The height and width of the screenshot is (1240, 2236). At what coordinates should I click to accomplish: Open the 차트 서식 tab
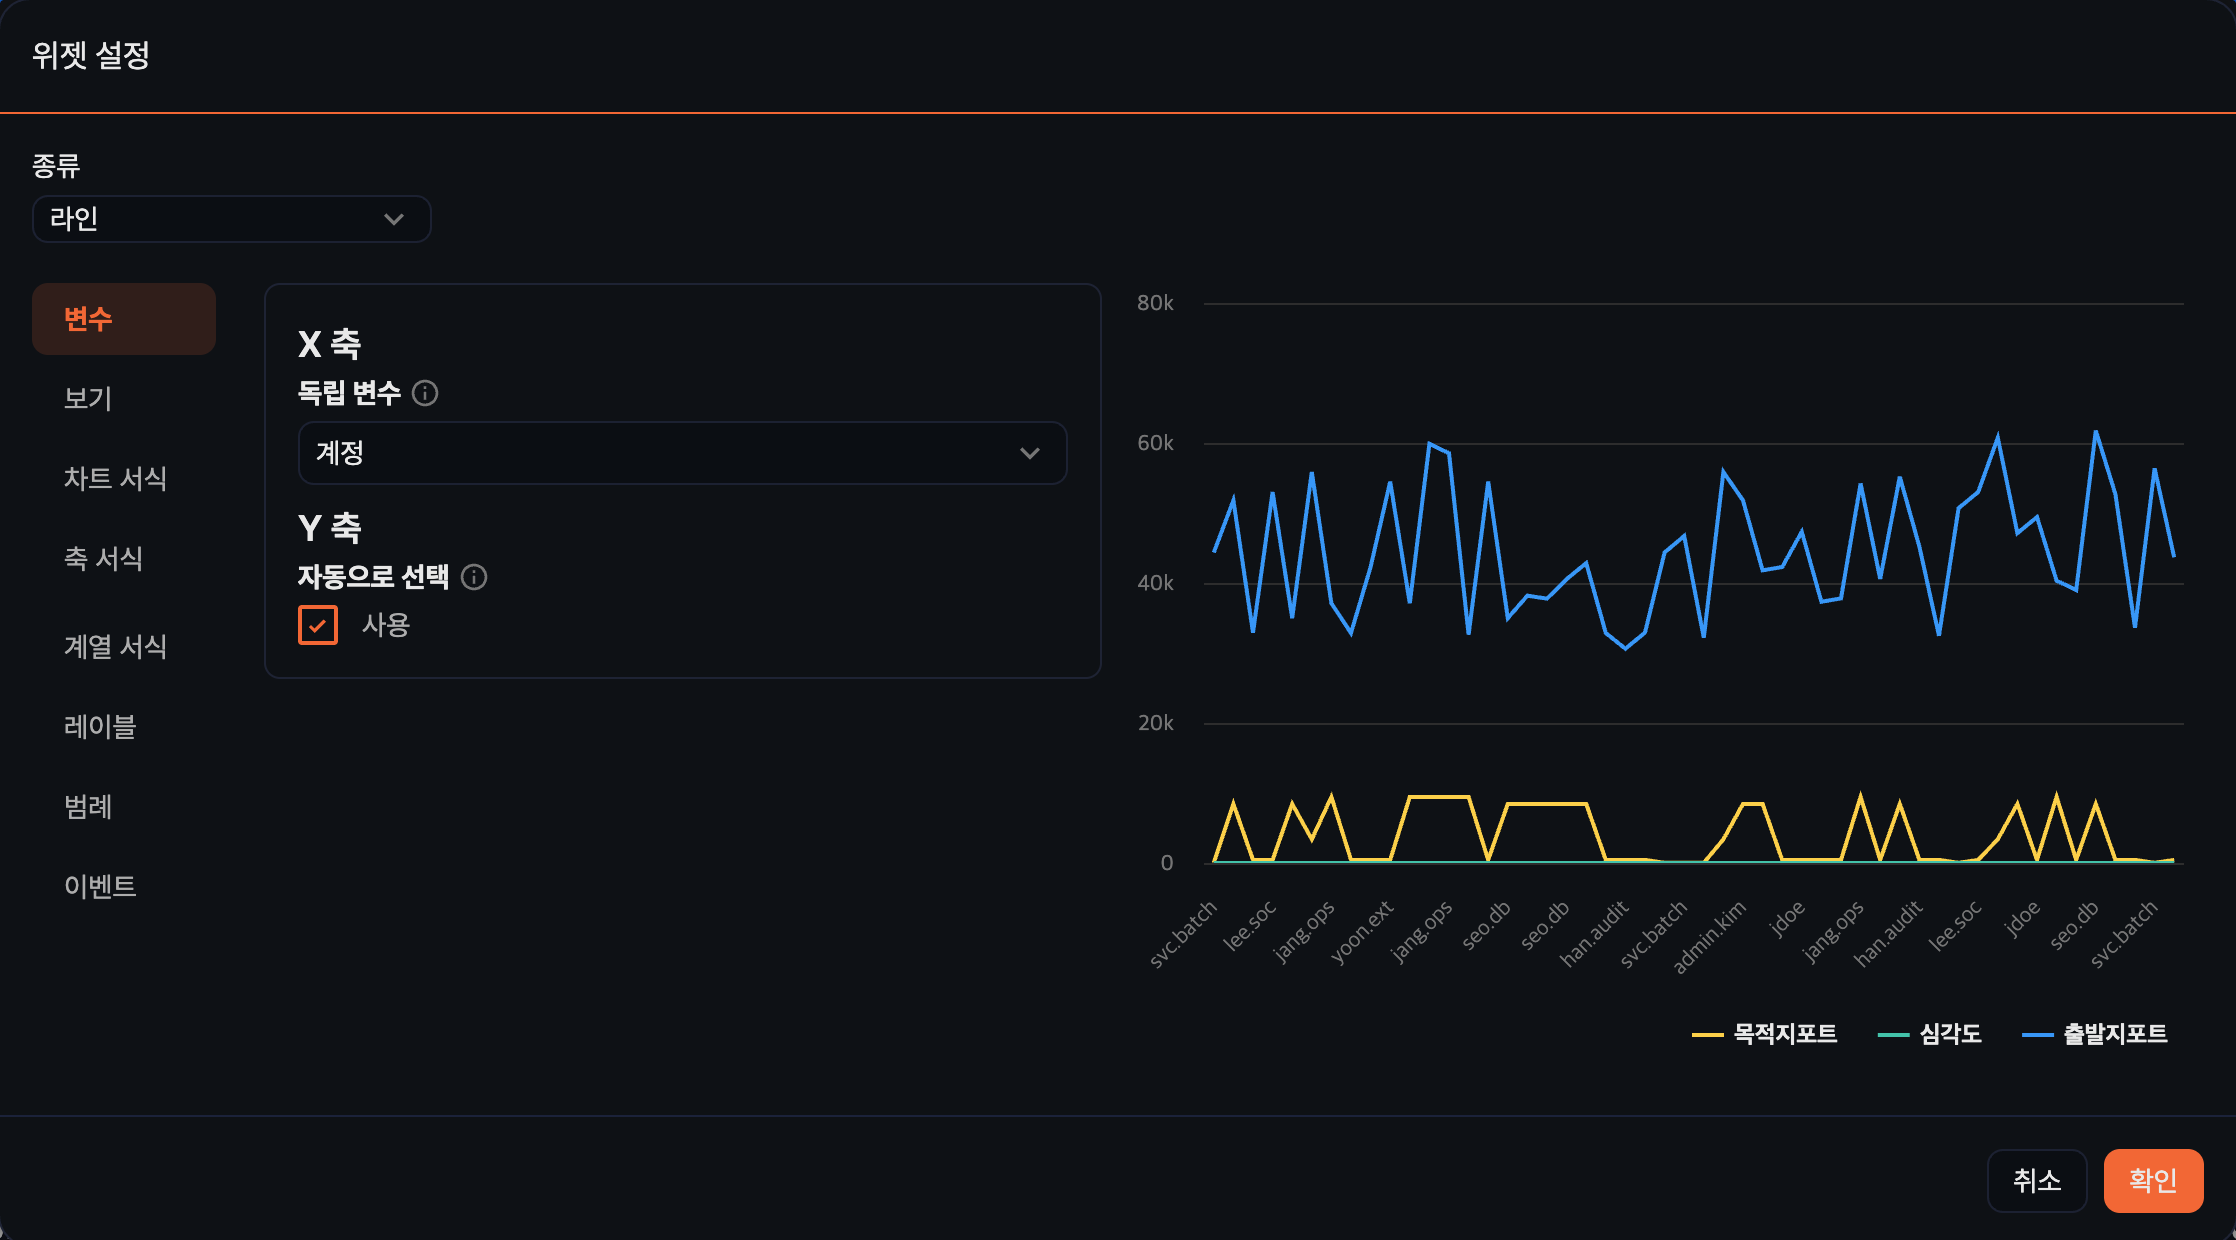[115, 479]
